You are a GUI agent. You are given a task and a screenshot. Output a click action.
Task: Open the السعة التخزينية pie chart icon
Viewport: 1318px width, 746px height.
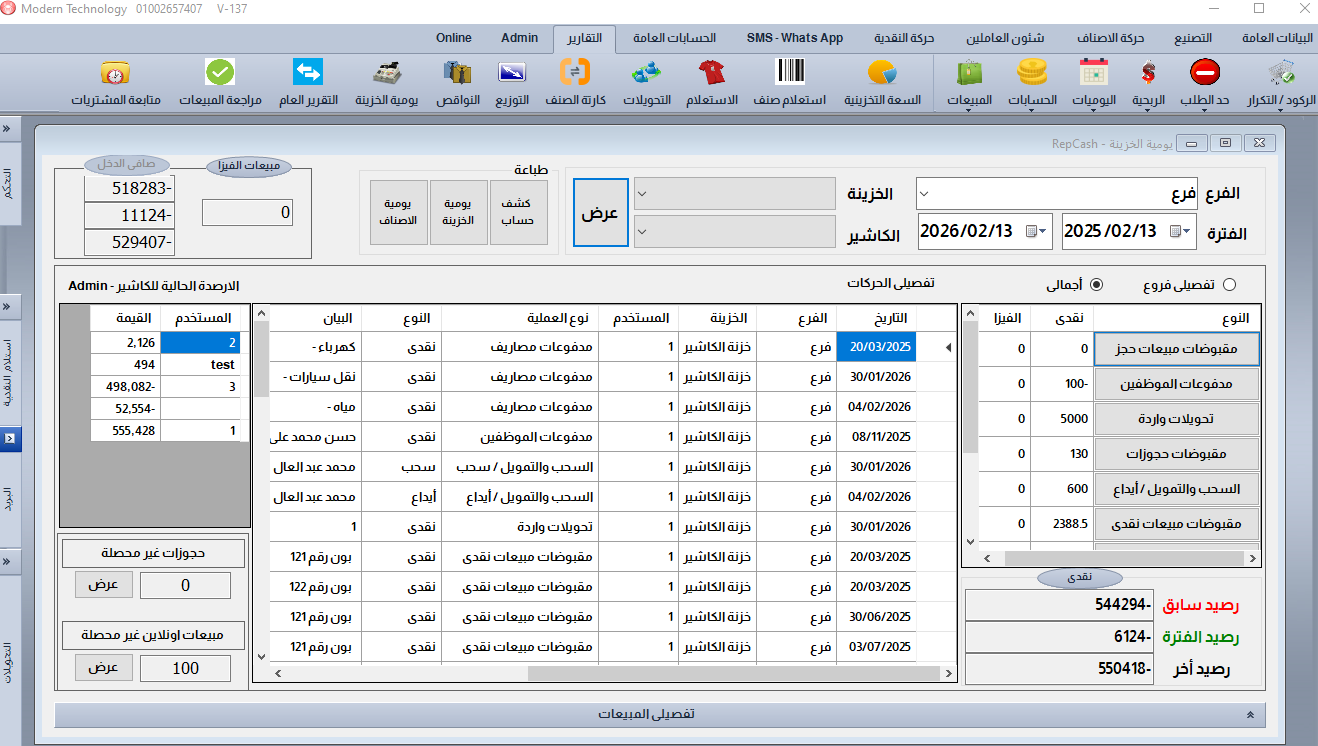(882, 74)
